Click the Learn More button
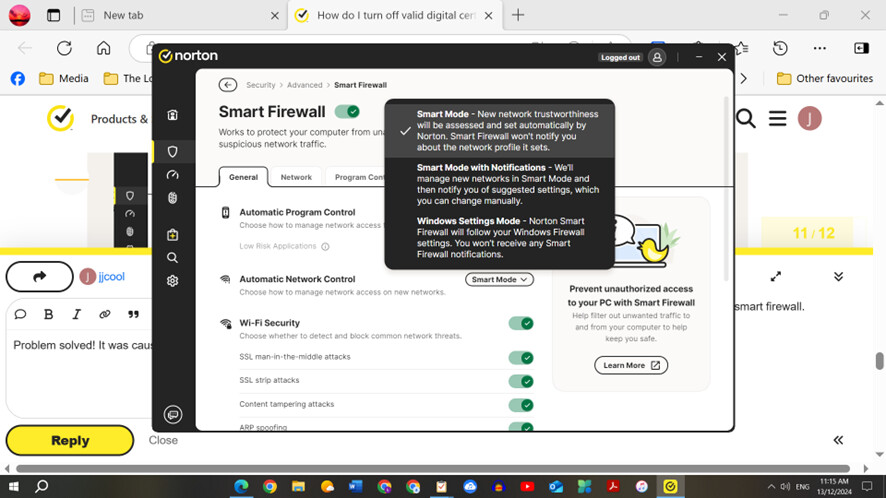The image size is (886, 498). click(630, 365)
